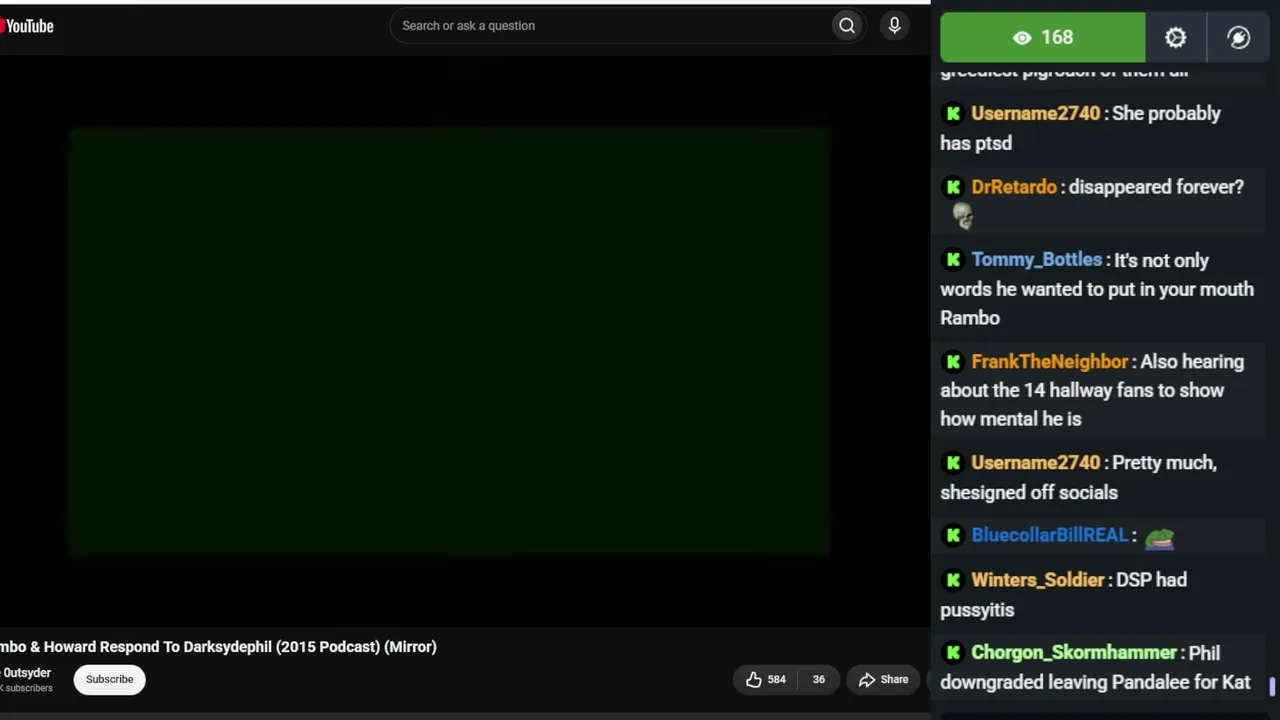Viewport: 1280px width, 720px height.
Task: Click the Kick badge next to Tommy_Bottles
Action: pos(953,260)
